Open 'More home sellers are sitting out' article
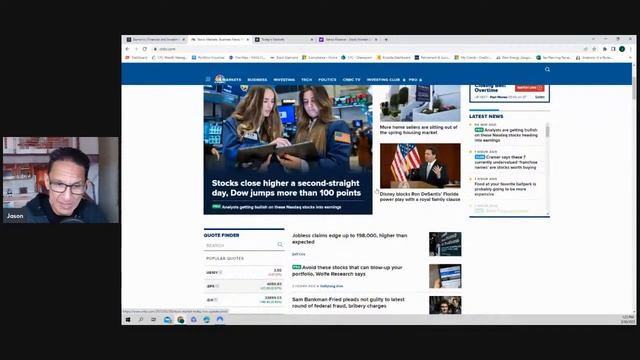Image resolution: width=640 pixels, height=360 pixels. pyautogui.click(x=418, y=130)
